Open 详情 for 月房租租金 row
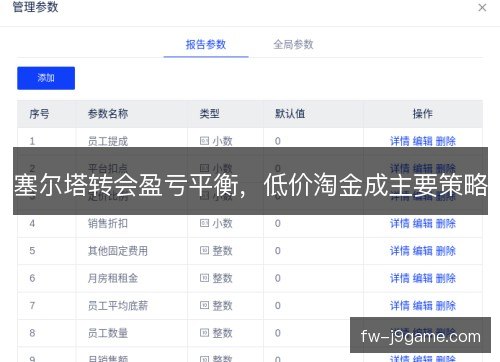Screen dimensions: 500x362 [399, 278]
